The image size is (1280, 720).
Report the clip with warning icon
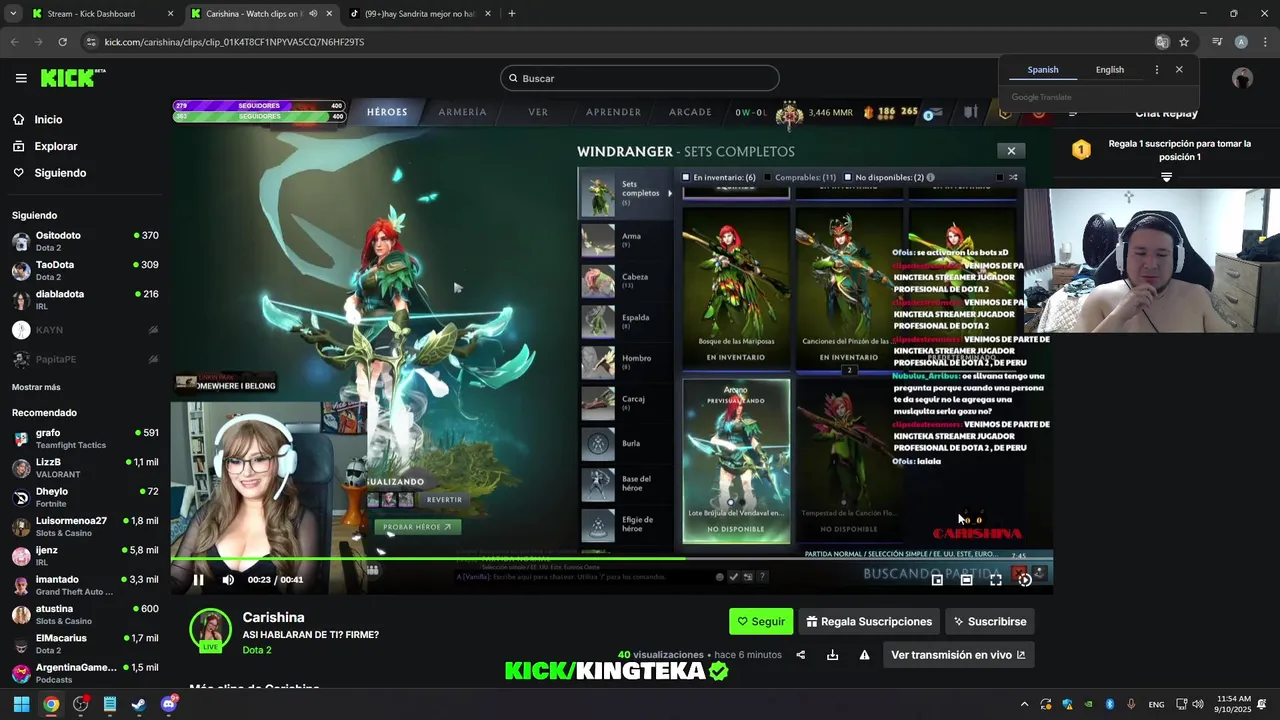[x=864, y=655]
